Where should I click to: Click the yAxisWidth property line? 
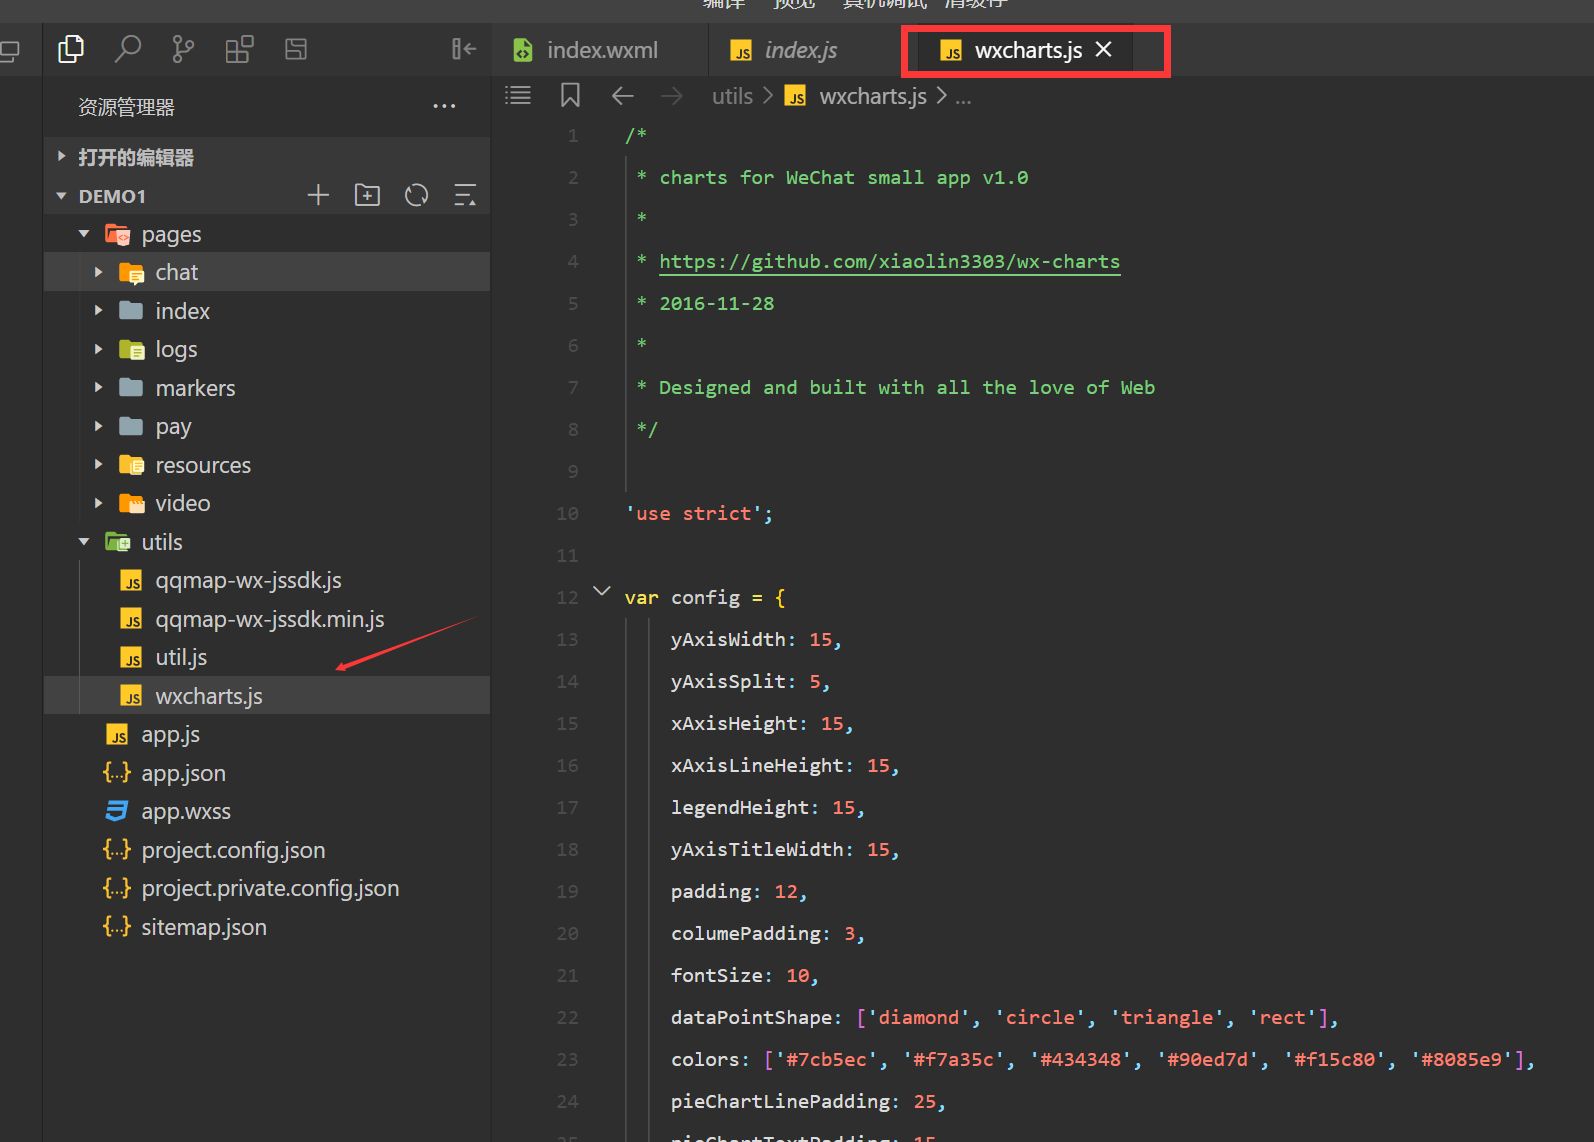pos(756,639)
